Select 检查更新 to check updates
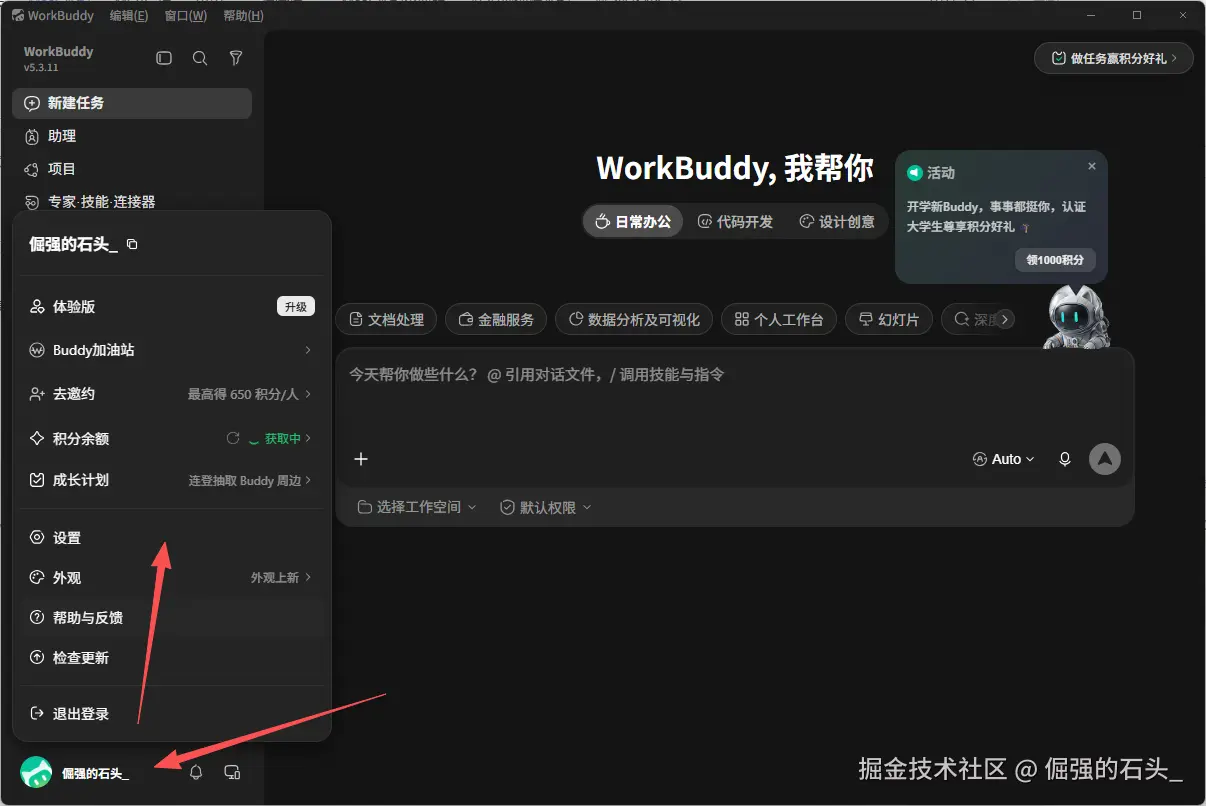Viewport: 1206px width, 806px height. pos(171,658)
